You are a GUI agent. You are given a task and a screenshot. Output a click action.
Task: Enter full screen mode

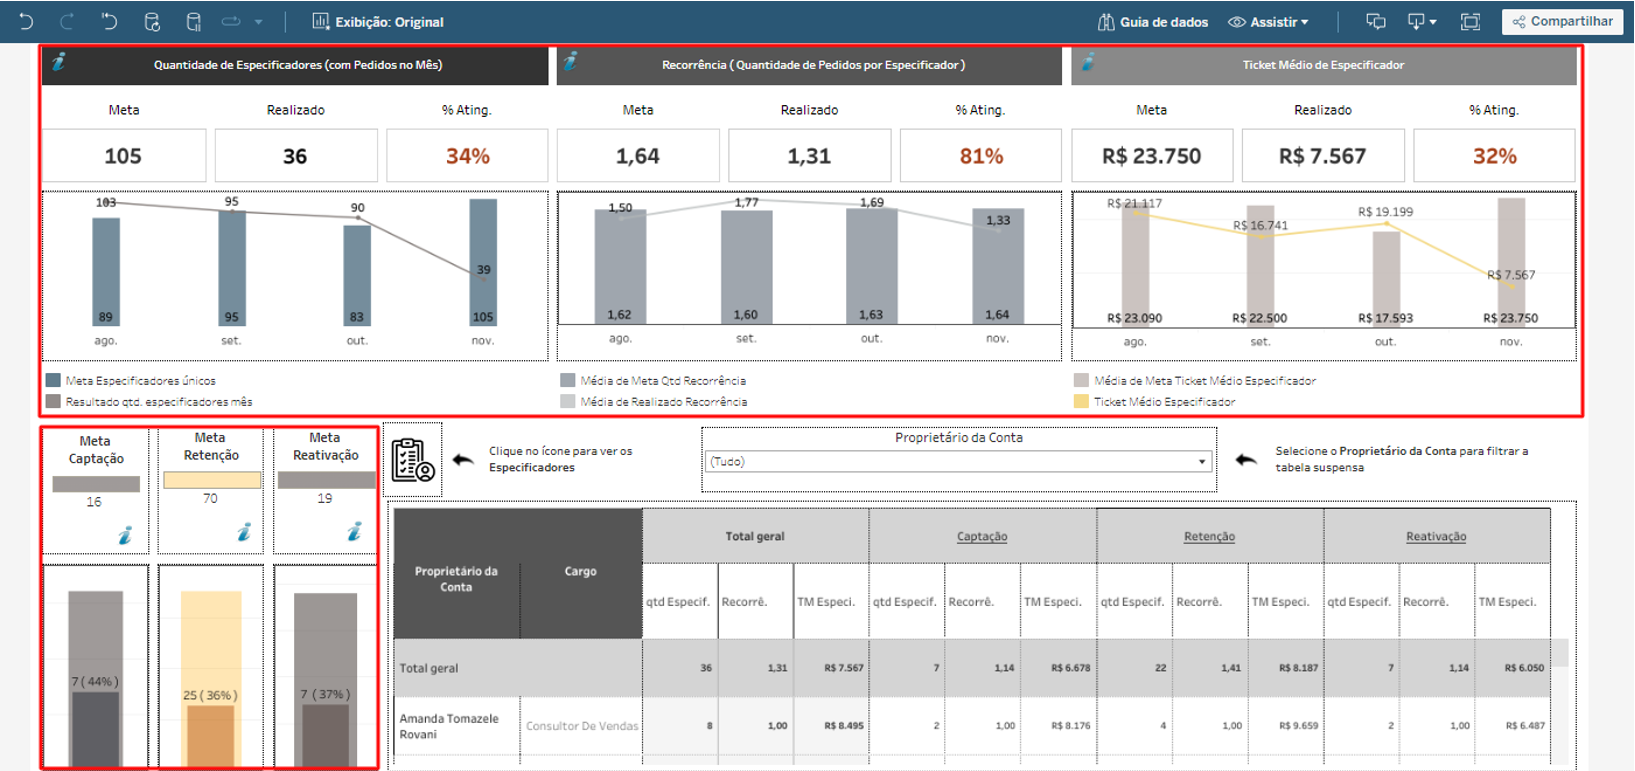point(1470,21)
